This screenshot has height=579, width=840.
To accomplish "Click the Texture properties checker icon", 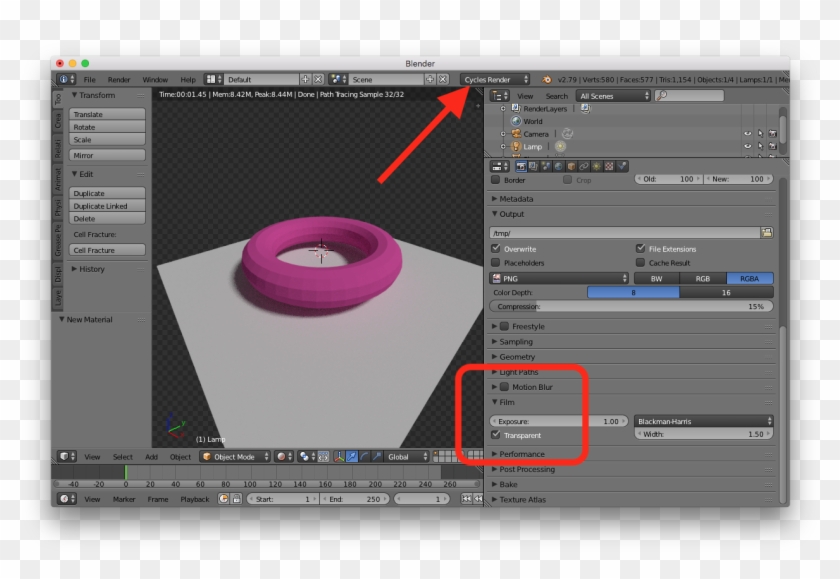I will (x=609, y=166).
